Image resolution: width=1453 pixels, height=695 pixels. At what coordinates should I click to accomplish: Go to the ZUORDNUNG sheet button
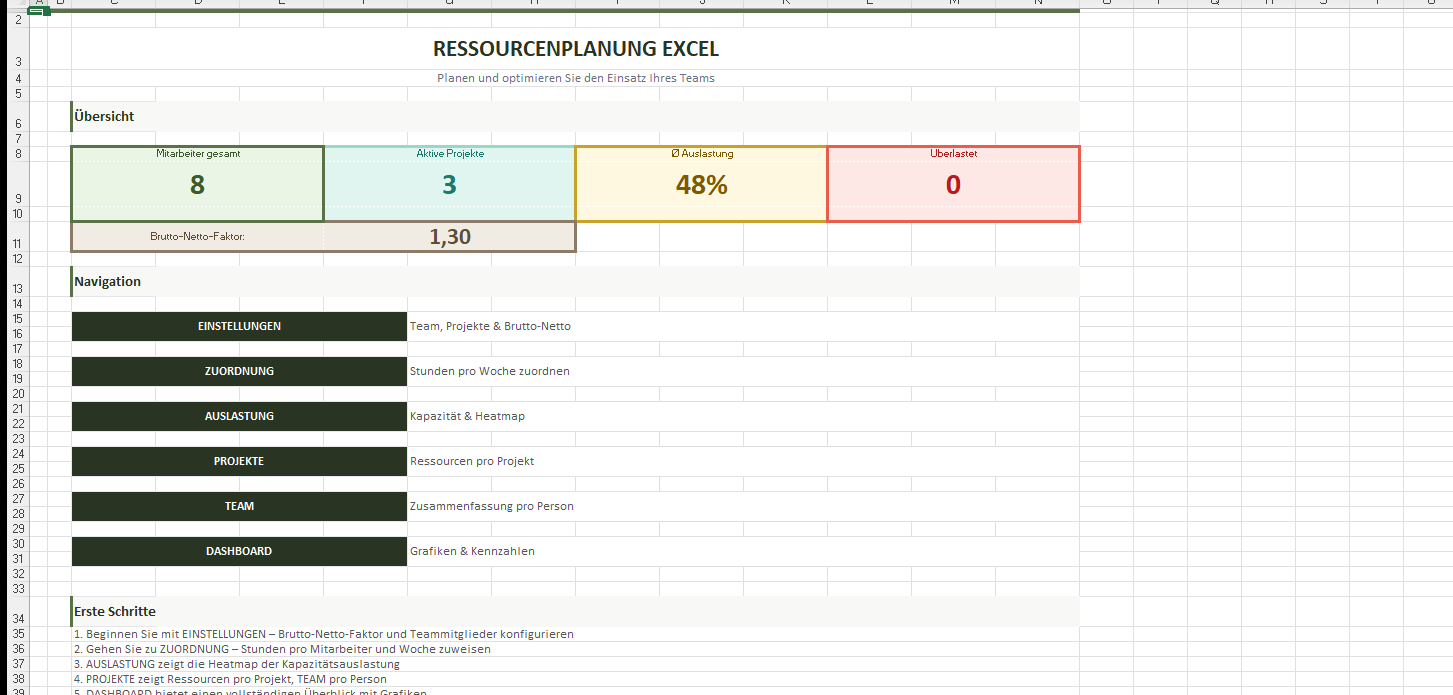coord(239,371)
